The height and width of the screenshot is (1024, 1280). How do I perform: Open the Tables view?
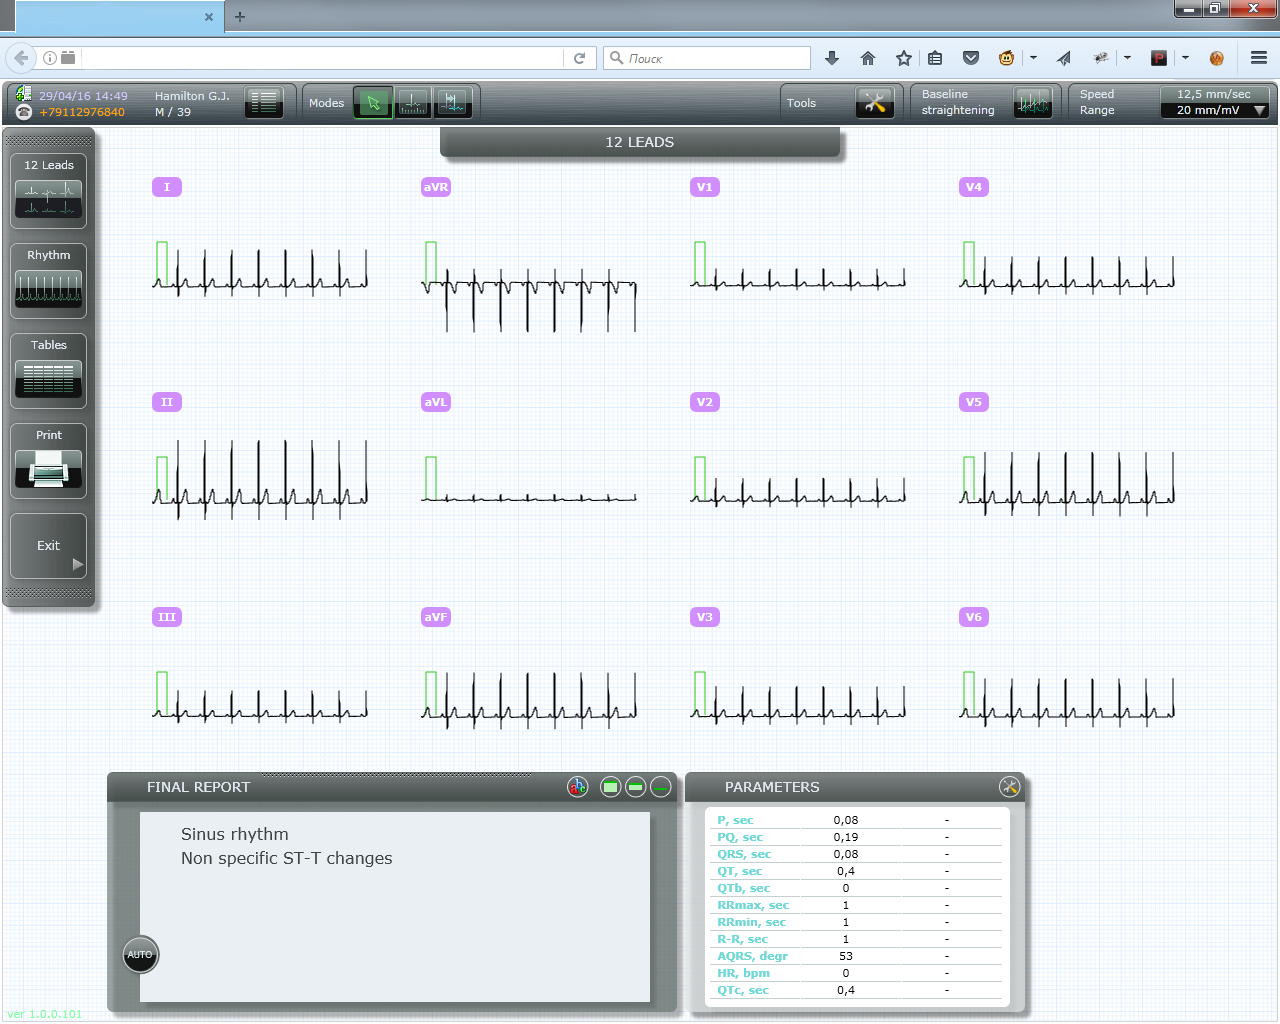click(48, 371)
